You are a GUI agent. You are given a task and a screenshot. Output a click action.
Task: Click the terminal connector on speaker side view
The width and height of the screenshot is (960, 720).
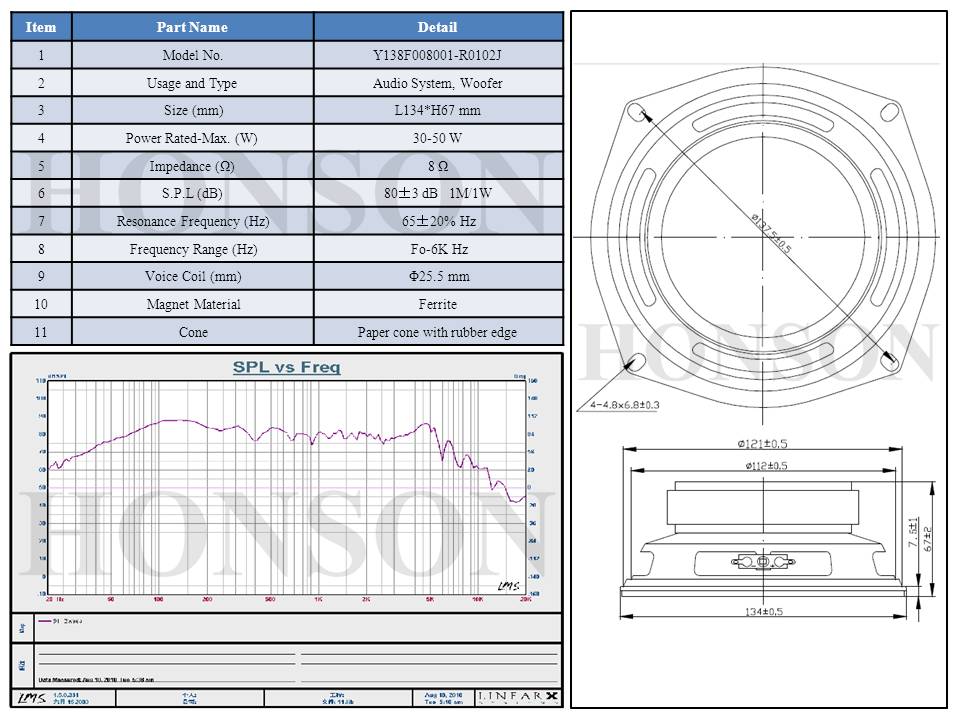click(x=763, y=563)
